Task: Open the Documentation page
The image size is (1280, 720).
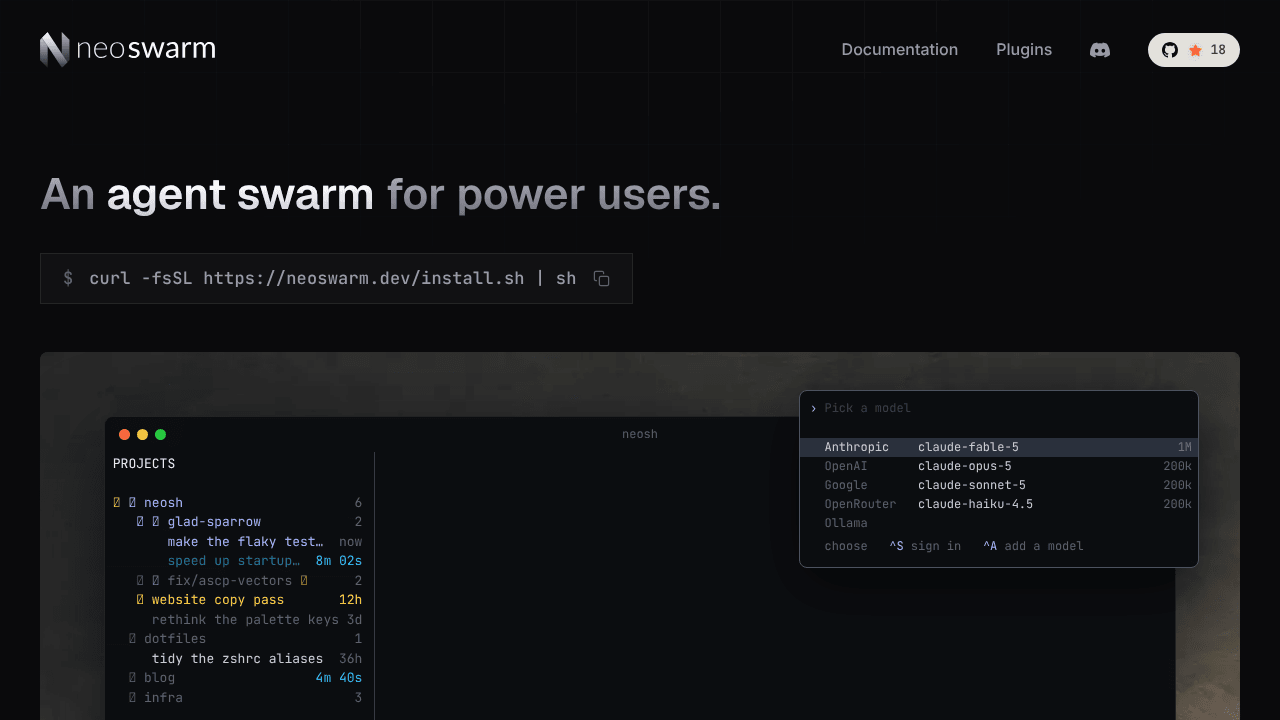Action: [x=900, y=50]
